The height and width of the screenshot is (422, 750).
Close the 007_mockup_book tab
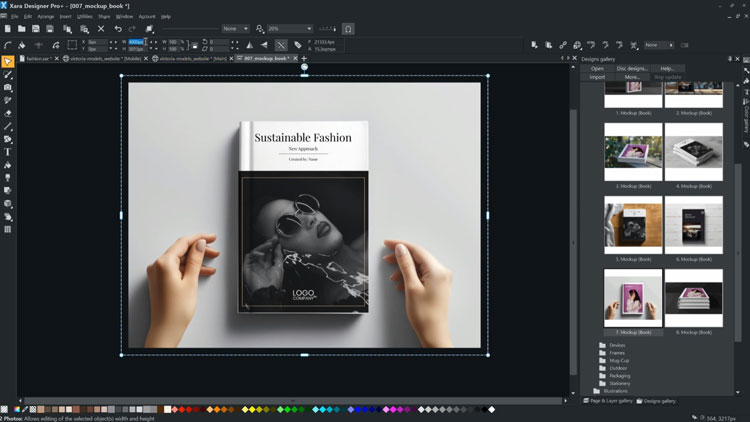tap(295, 58)
